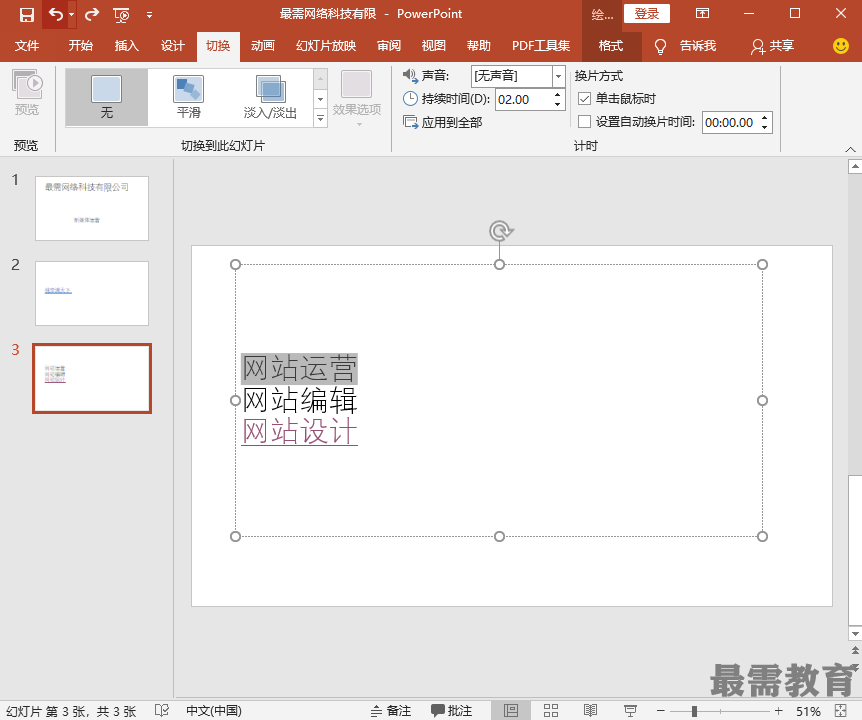Switch to the 动画 tab
862x720 pixels.
coord(263,46)
